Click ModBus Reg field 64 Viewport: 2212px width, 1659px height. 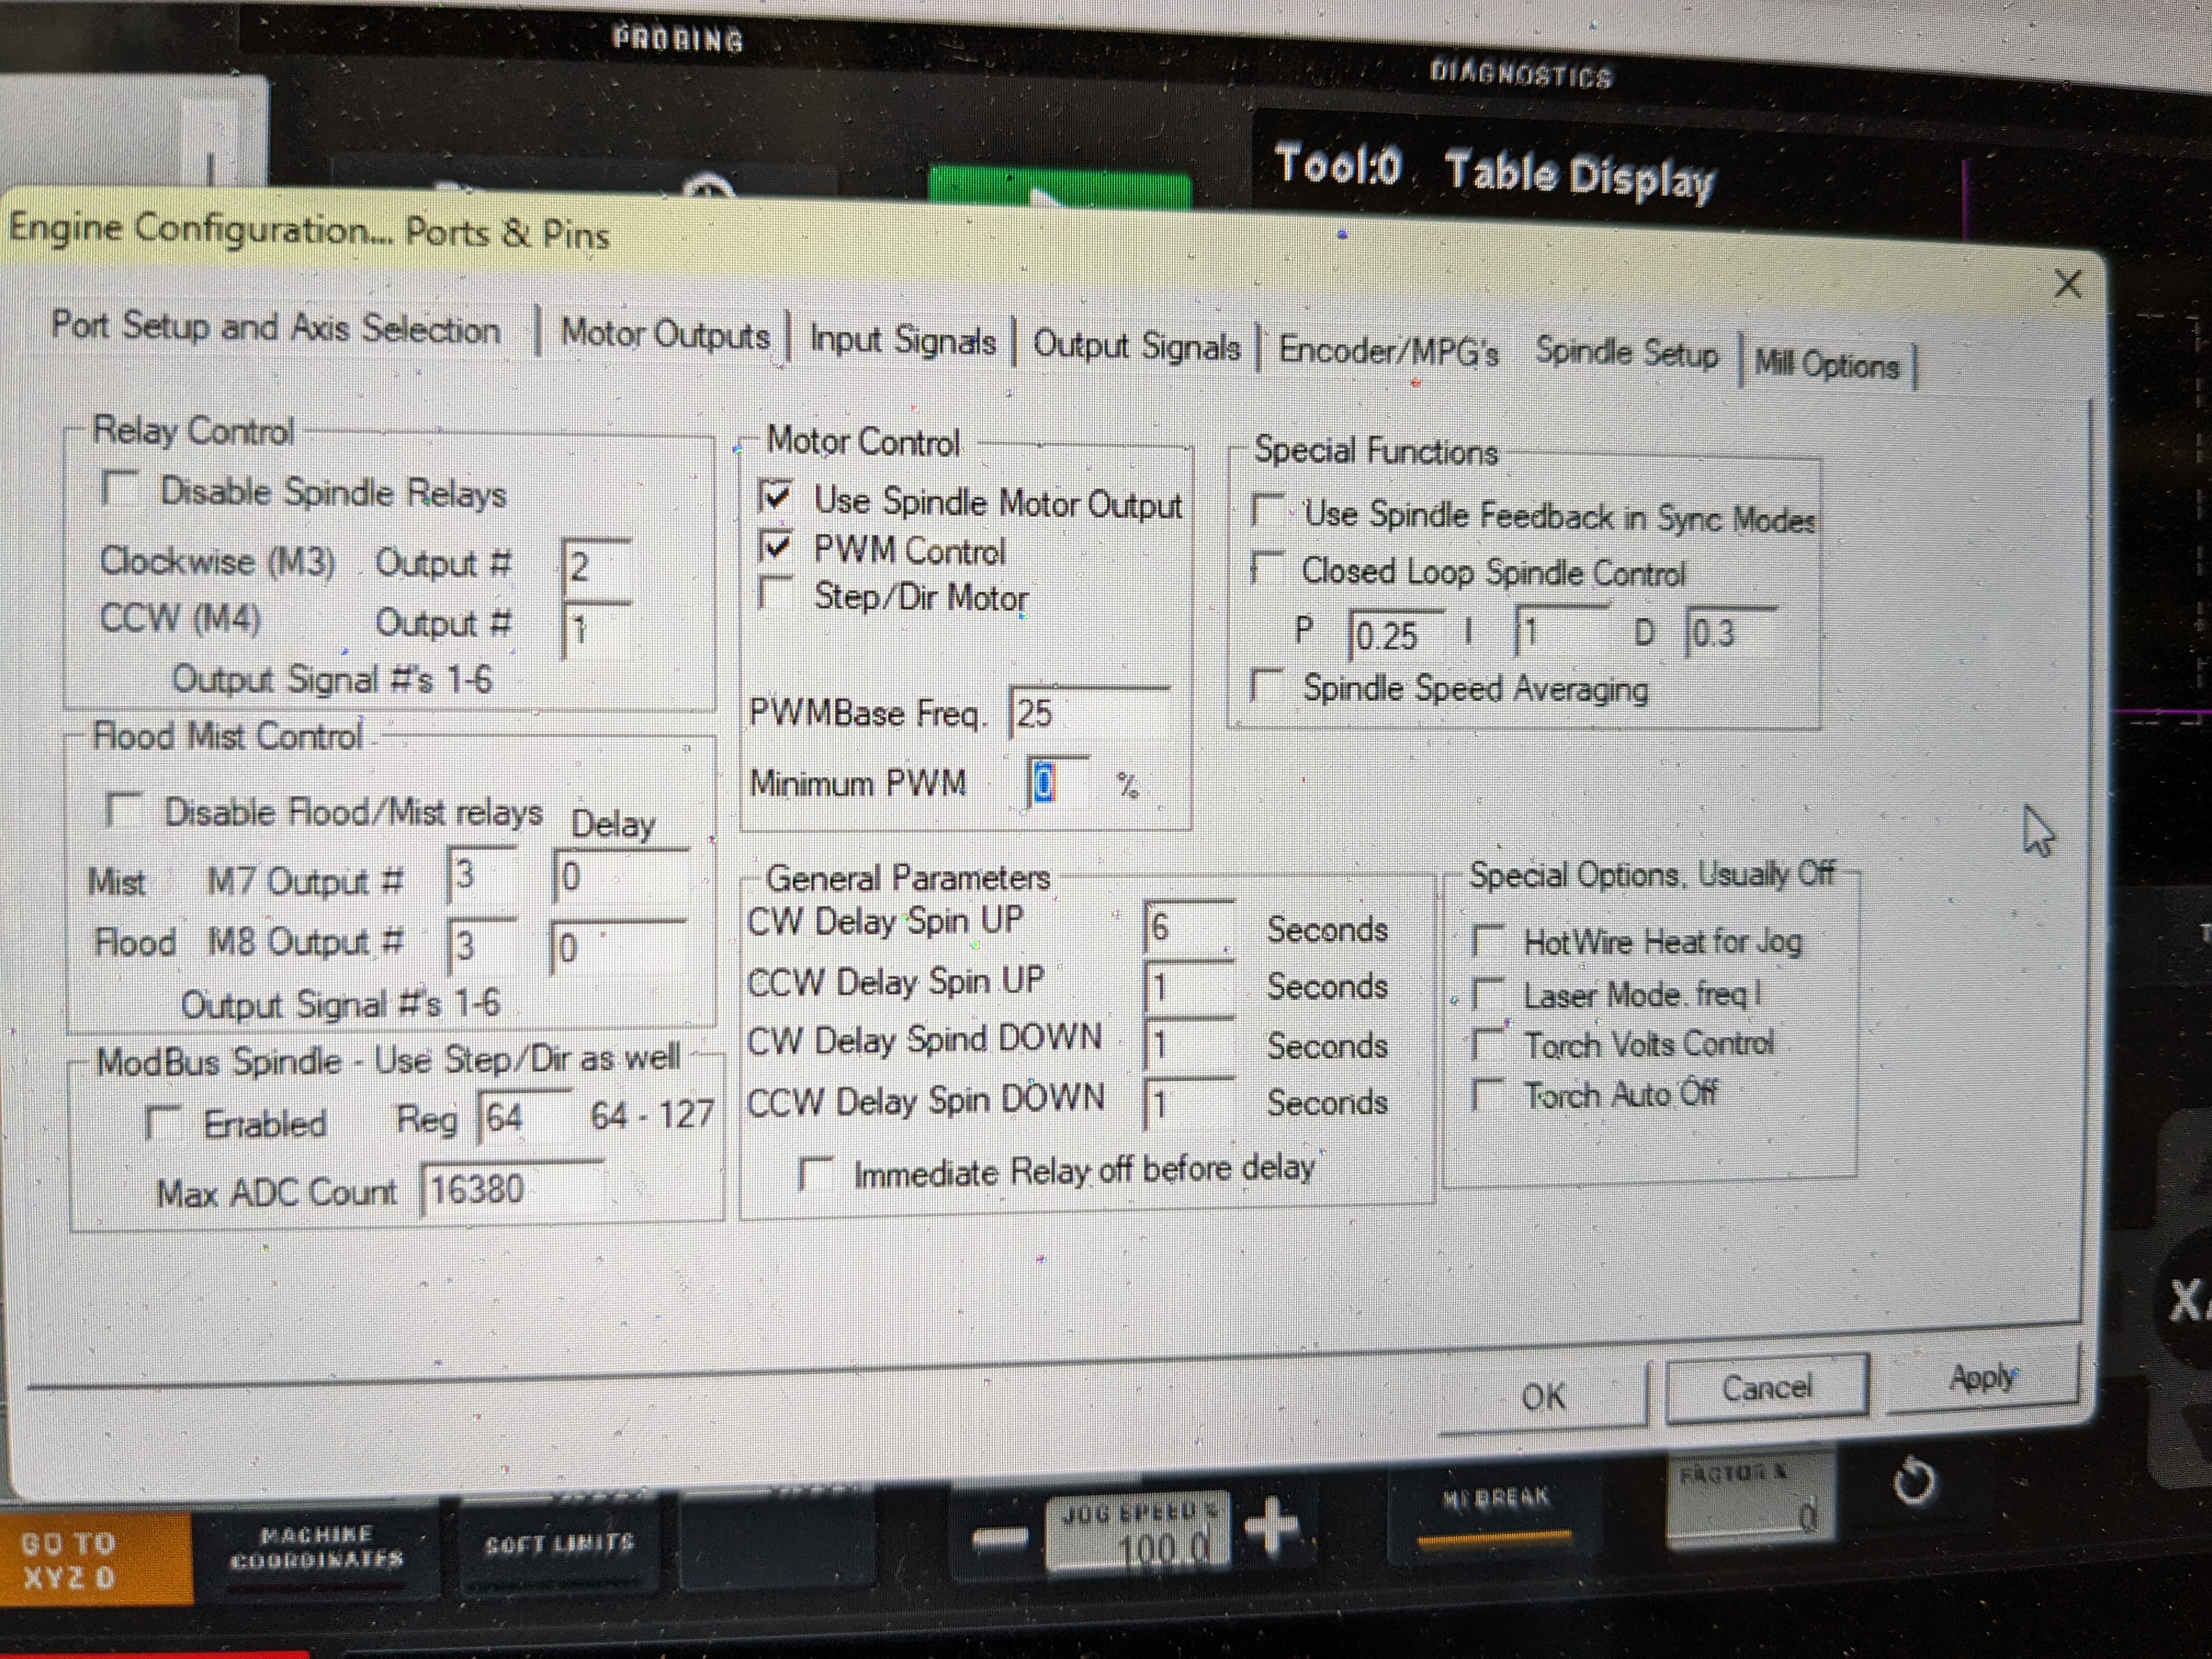click(524, 1116)
